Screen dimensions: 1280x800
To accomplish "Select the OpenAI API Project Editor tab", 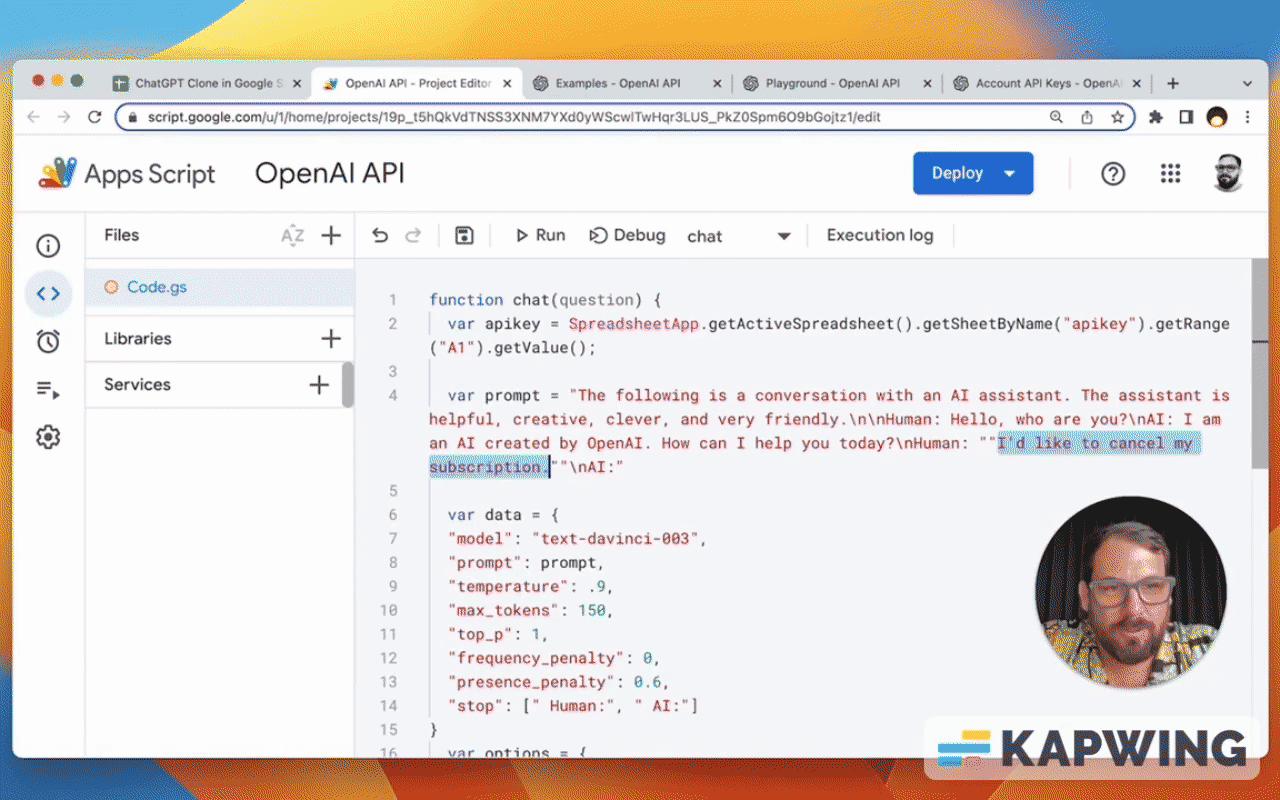I will (418, 84).
